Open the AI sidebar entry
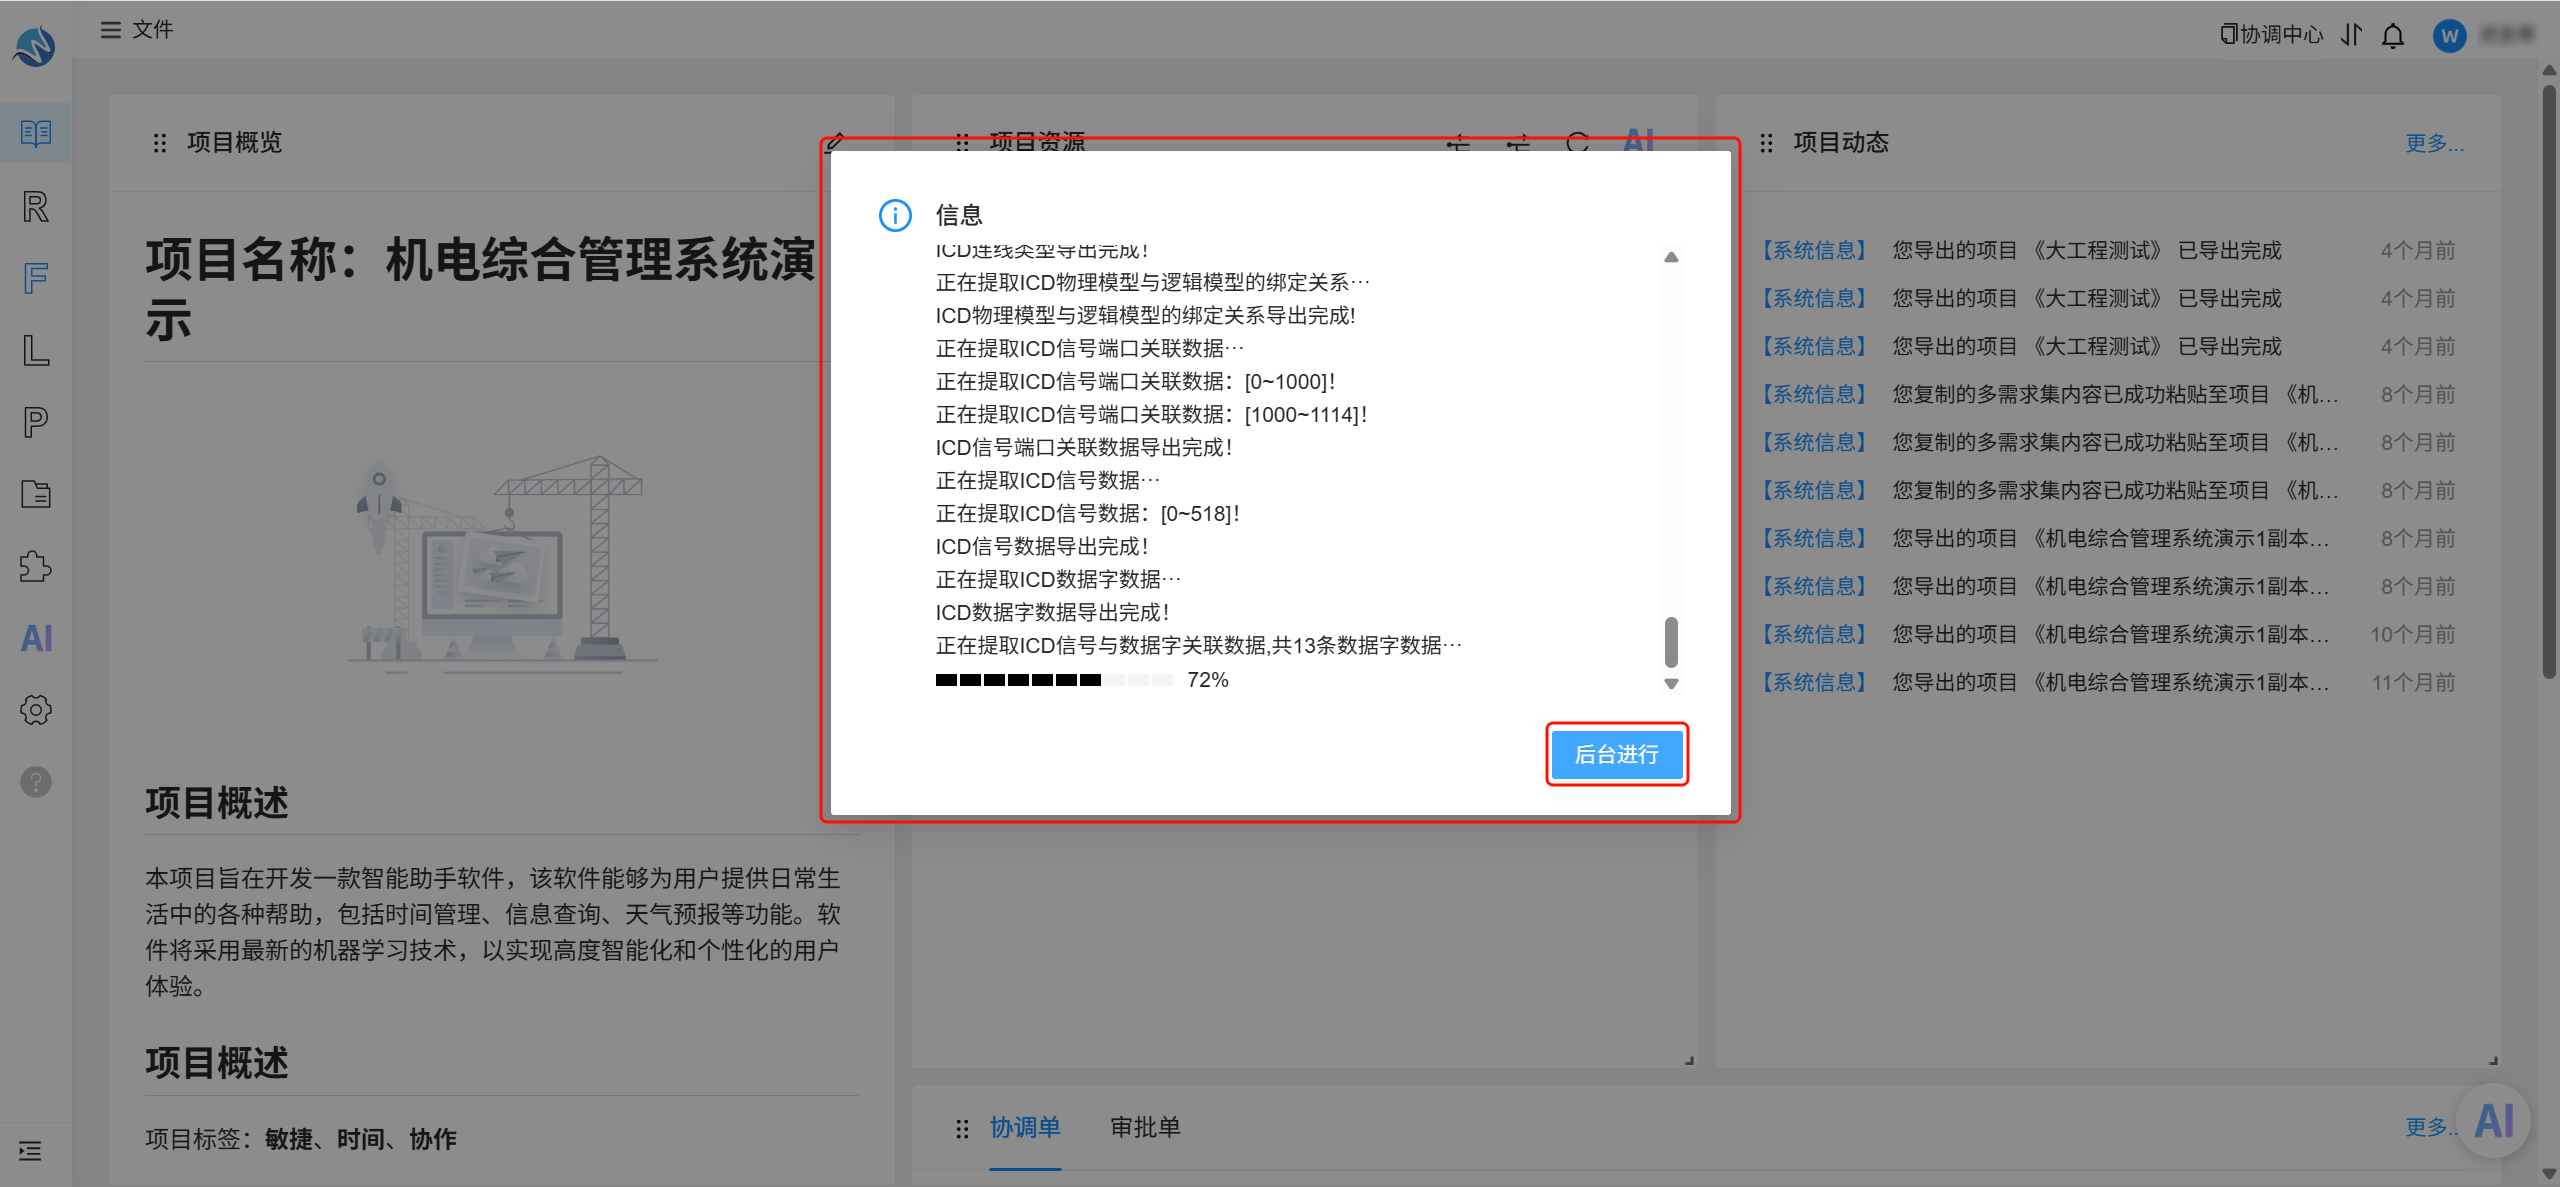The height and width of the screenshot is (1187, 2560). [36, 638]
